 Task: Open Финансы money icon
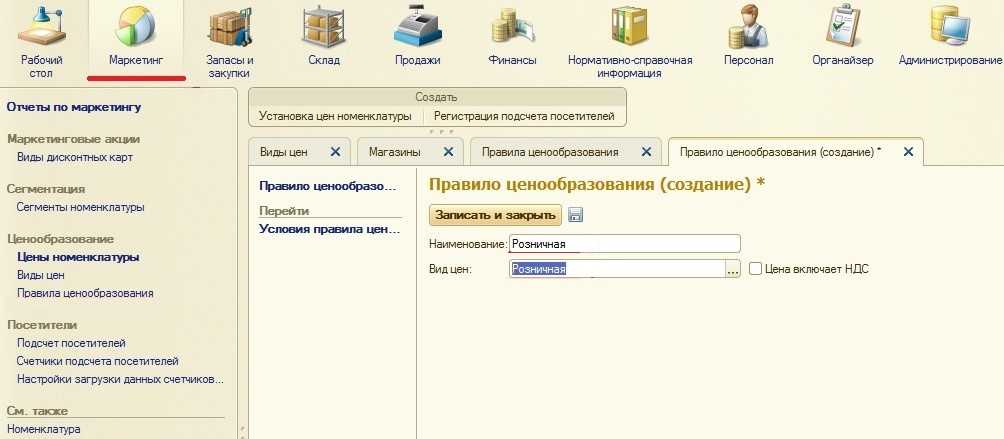coord(512,26)
